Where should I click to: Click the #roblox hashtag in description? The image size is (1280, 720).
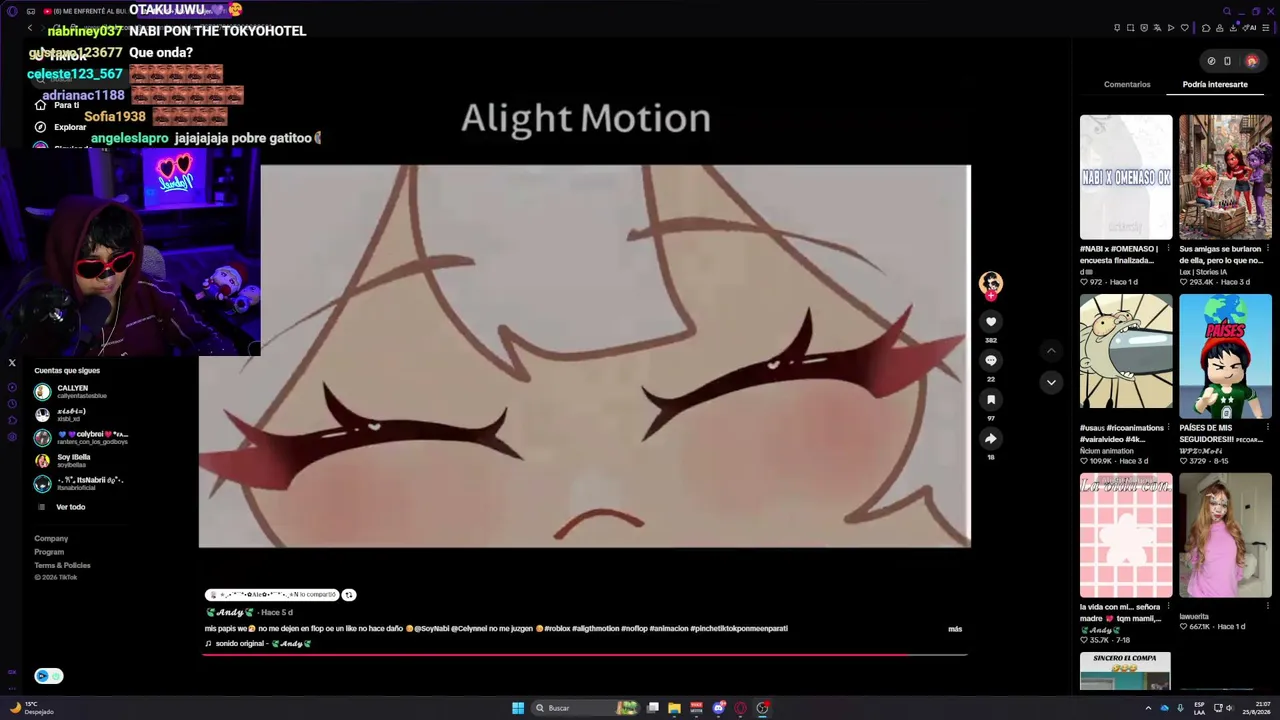coord(557,629)
